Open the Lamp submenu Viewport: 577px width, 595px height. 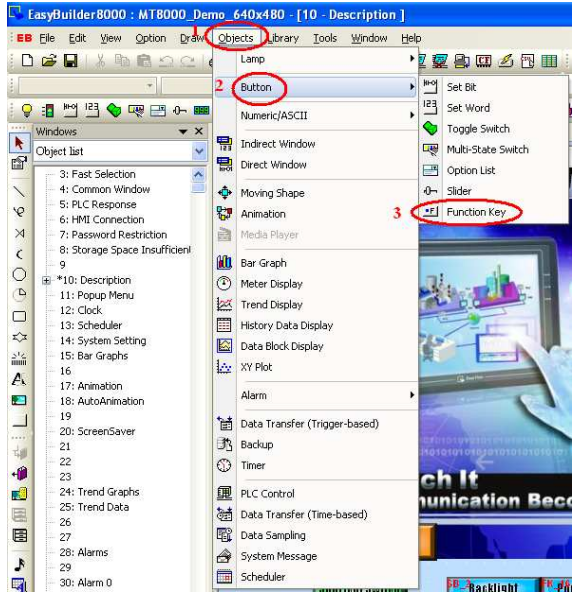point(316,59)
